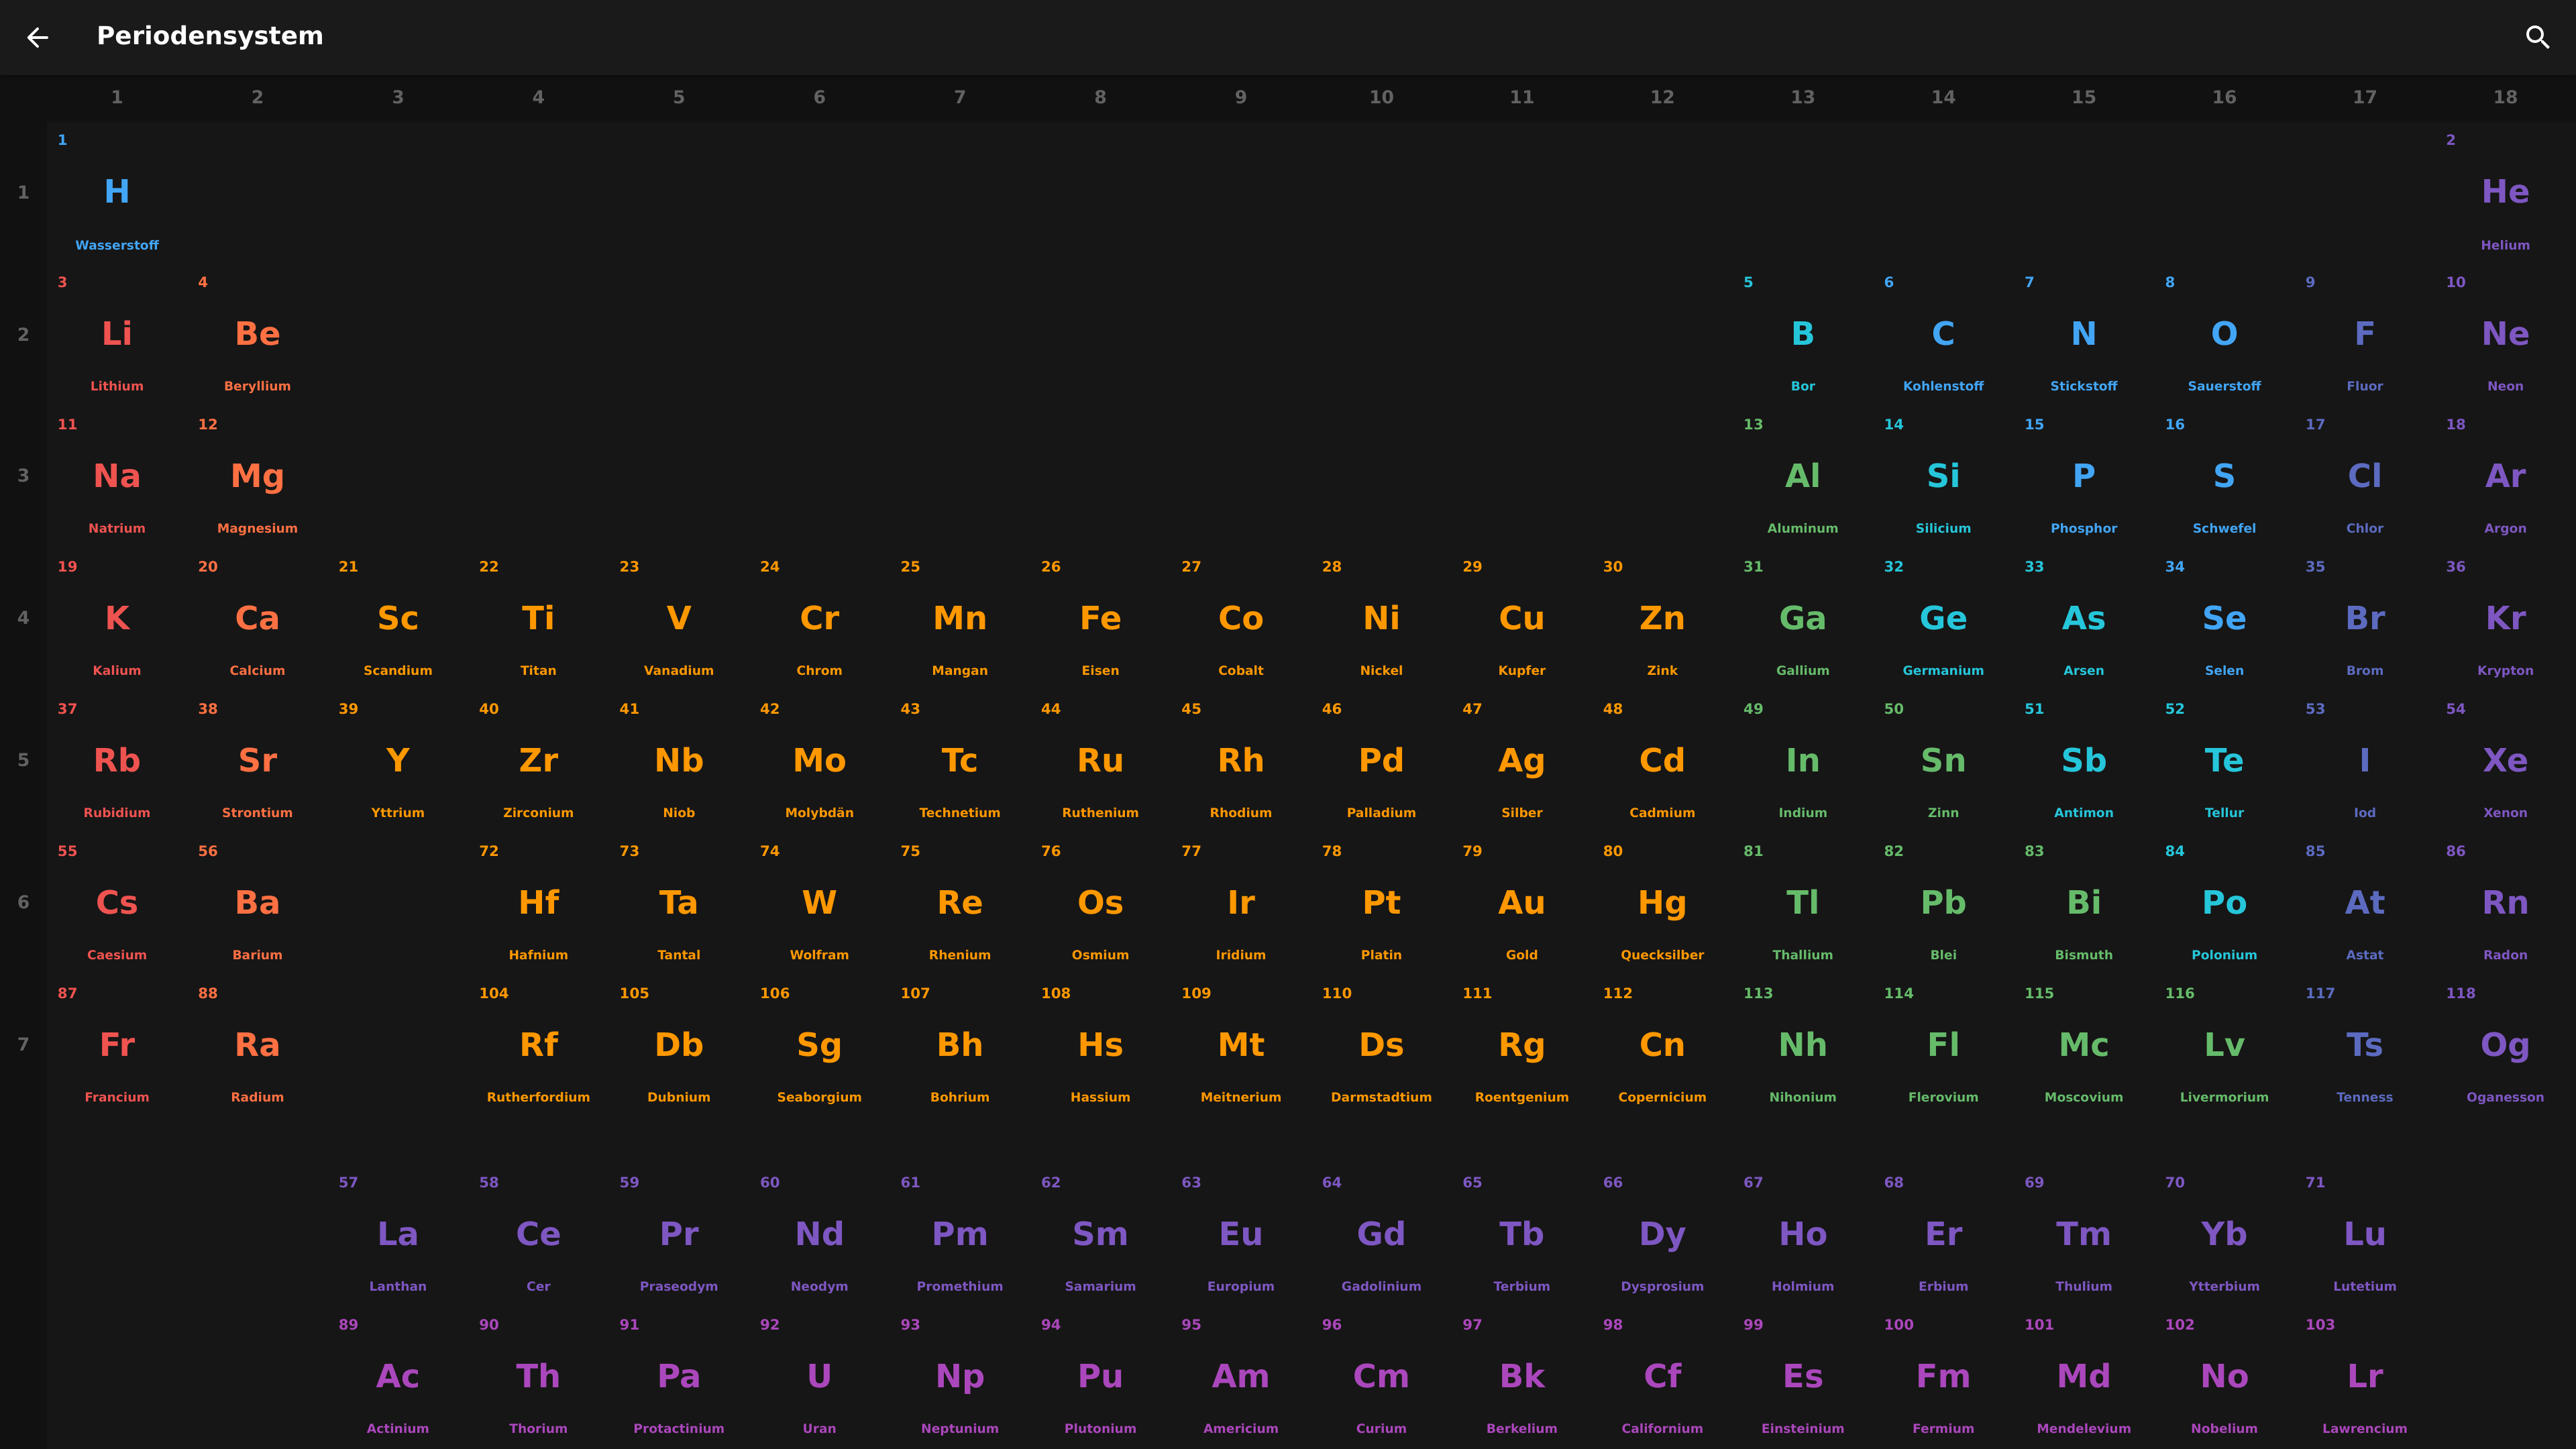Tap the Arsen (As) element

[2083, 618]
